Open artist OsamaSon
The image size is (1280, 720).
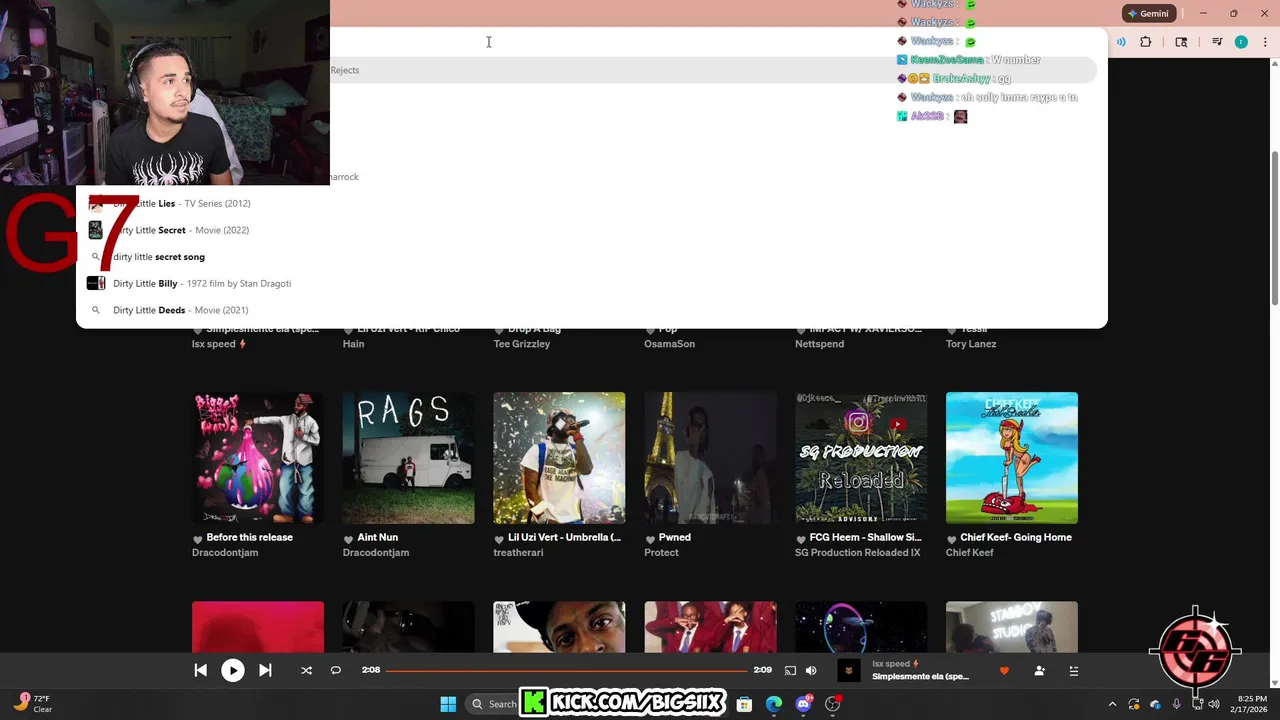coord(669,344)
